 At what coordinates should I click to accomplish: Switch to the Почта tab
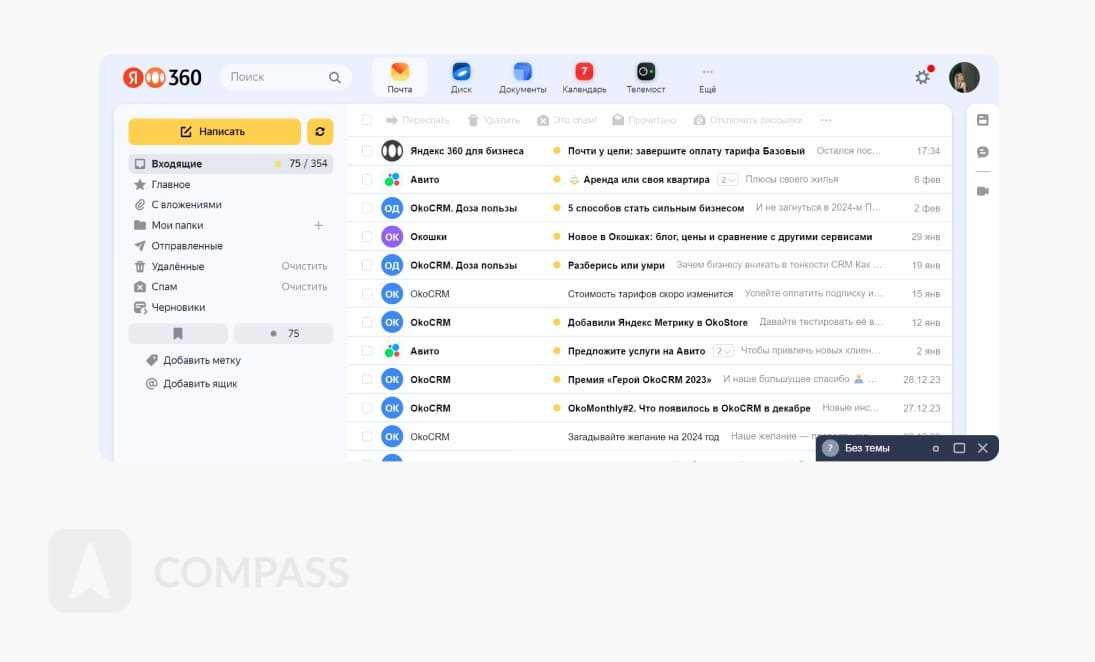(400, 77)
